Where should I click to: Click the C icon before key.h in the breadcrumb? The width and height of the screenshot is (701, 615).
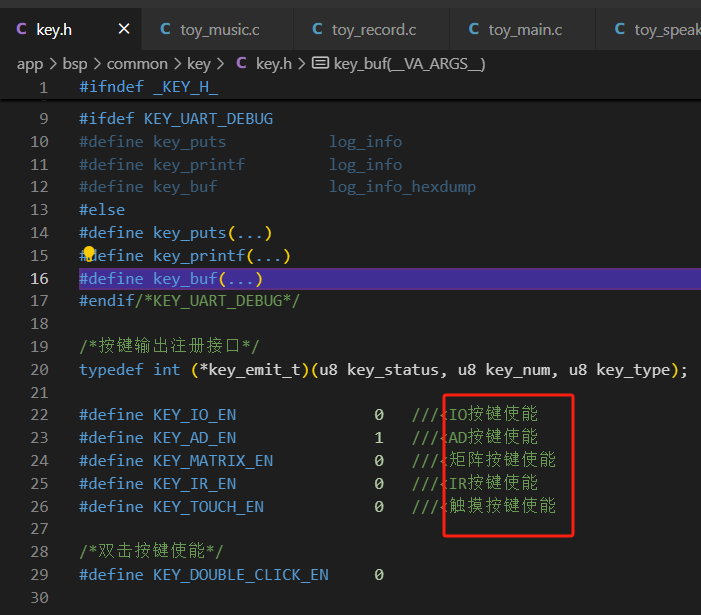(241, 63)
